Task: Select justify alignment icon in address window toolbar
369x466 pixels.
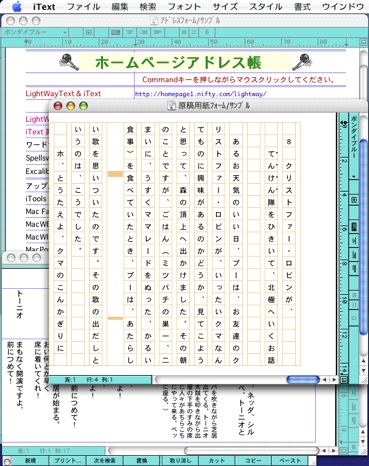Action: tap(116, 32)
